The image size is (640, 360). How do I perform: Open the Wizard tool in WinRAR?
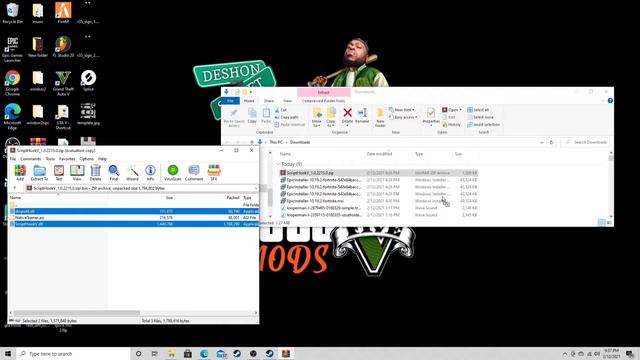132,173
